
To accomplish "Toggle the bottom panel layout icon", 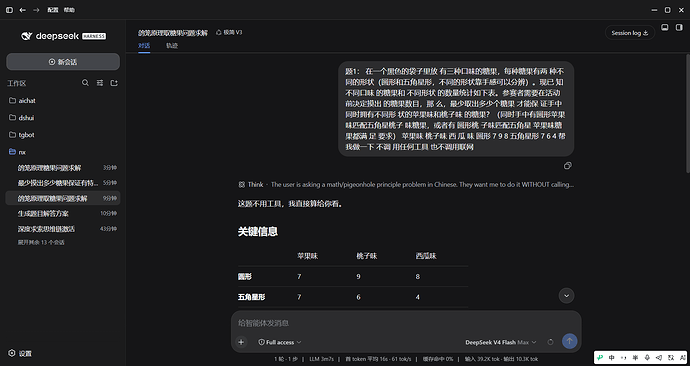I will click(665, 27).
